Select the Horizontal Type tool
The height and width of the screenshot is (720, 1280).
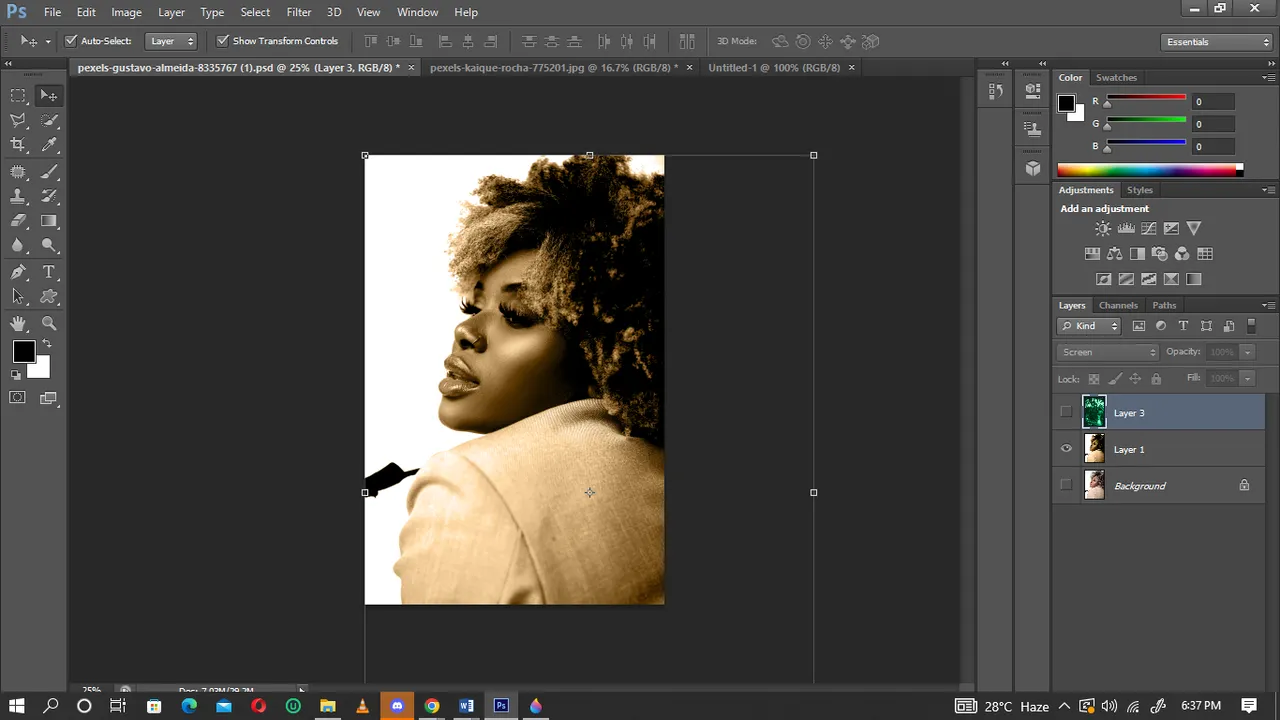pos(49,272)
